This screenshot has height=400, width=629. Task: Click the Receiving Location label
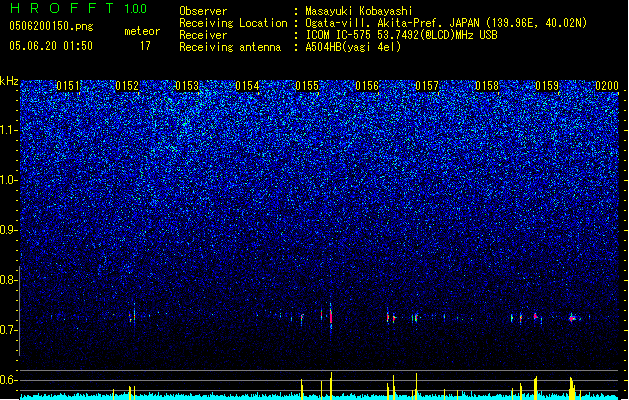point(233,23)
